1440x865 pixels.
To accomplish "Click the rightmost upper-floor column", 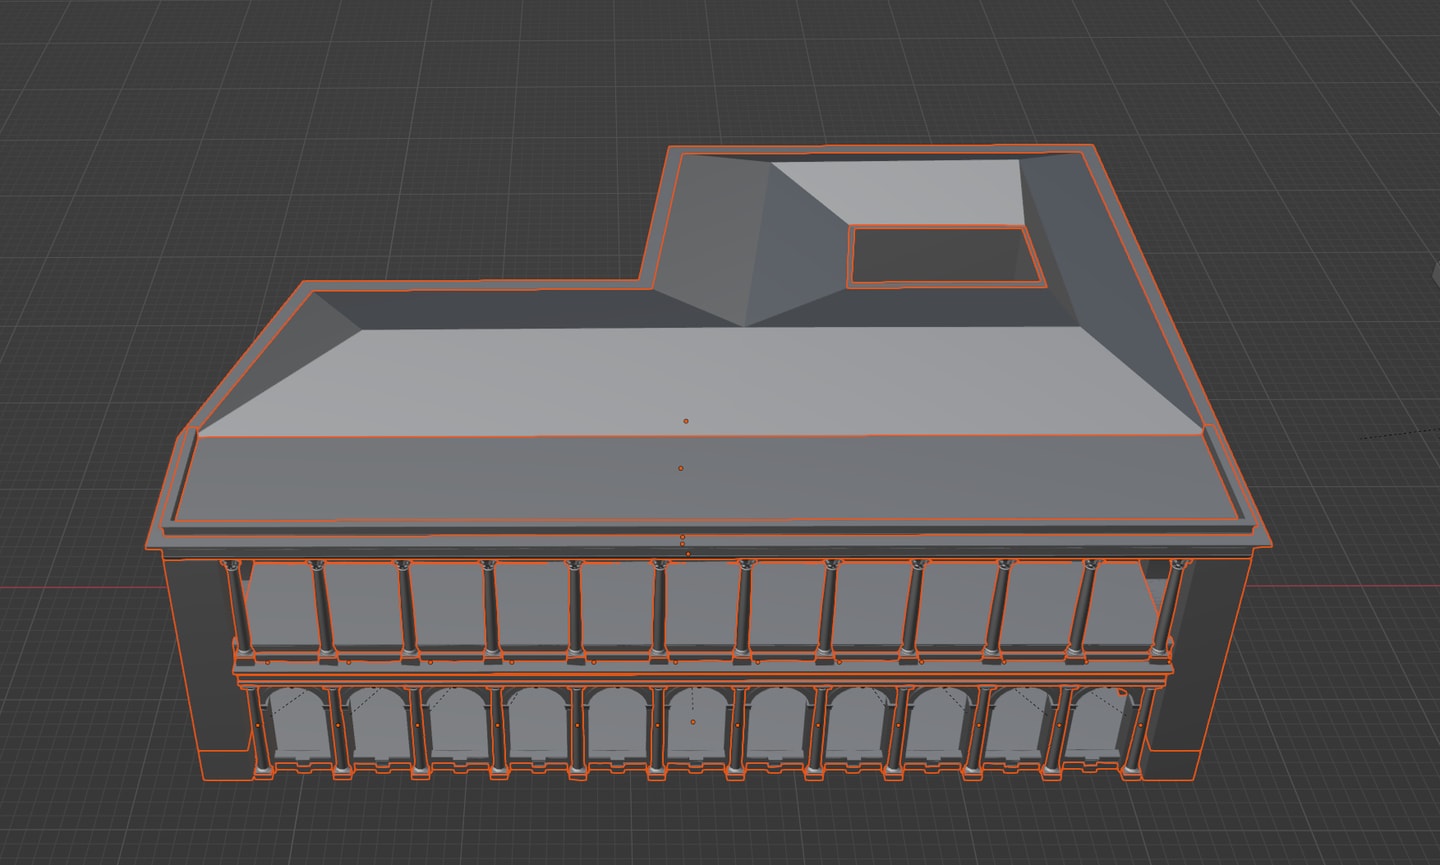I will coord(1170,610).
